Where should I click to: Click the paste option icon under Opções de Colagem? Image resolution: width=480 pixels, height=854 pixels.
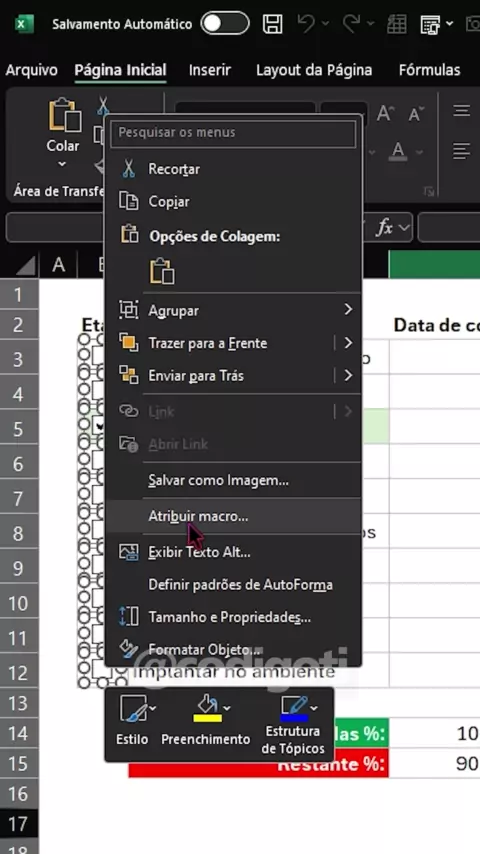point(162,271)
